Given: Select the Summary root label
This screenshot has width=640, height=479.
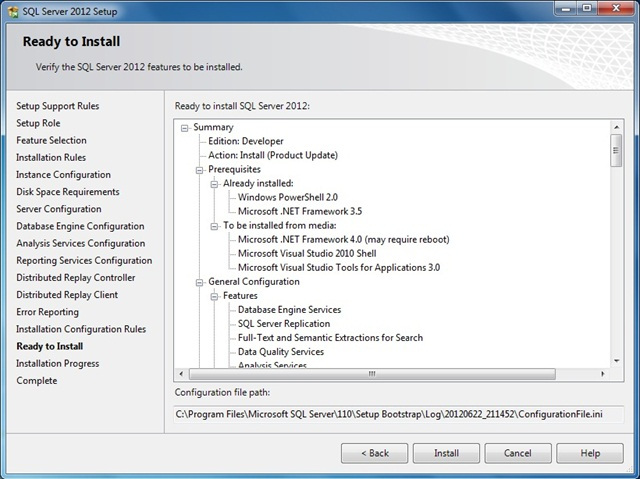Looking at the screenshot, I should [x=213, y=127].
